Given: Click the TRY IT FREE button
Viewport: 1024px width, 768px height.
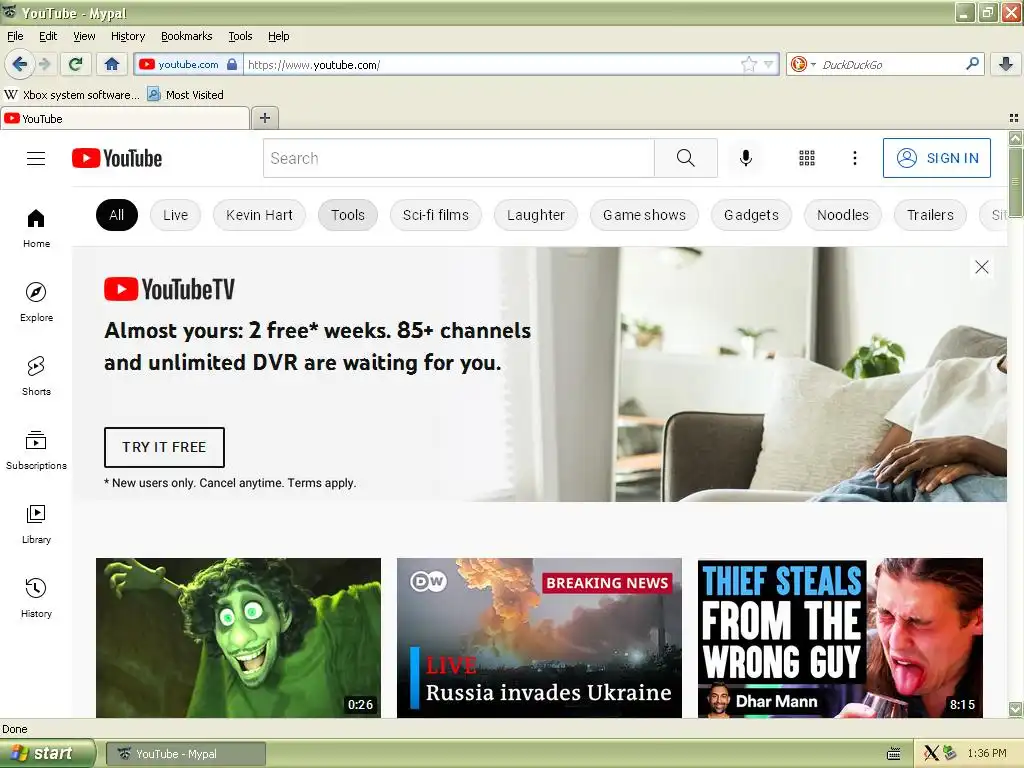Looking at the screenshot, I should click(x=164, y=447).
